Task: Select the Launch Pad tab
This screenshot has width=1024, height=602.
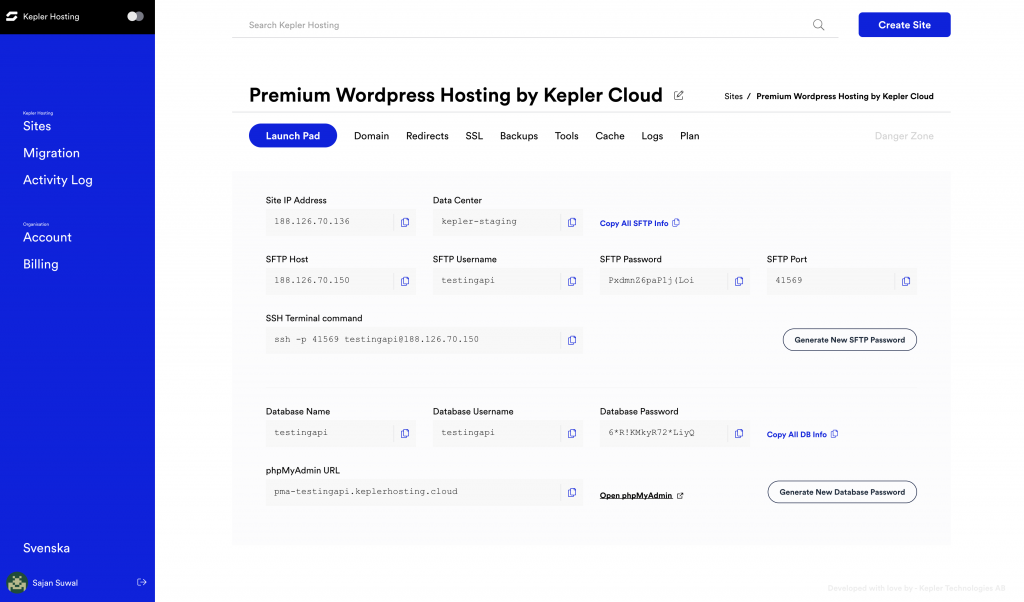Action: [293, 136]
